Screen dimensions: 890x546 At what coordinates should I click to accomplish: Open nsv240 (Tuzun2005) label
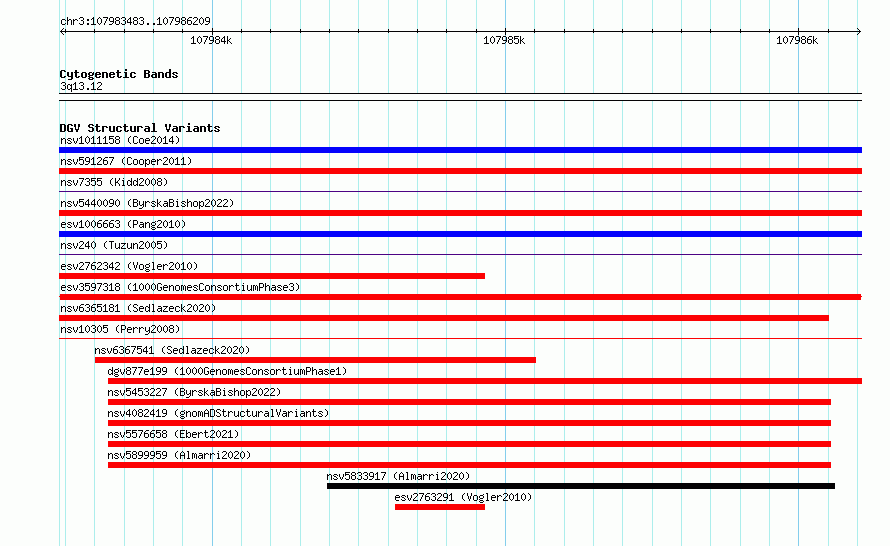pos(114,245)
